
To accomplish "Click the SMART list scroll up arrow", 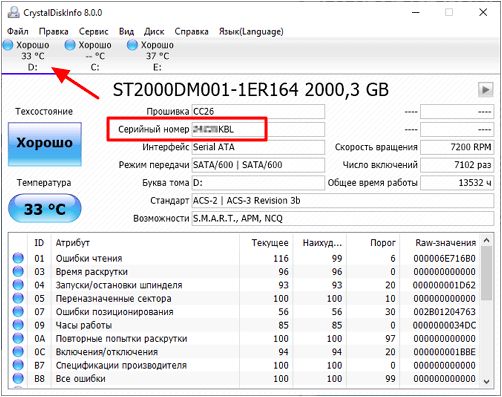I will 487,240.
